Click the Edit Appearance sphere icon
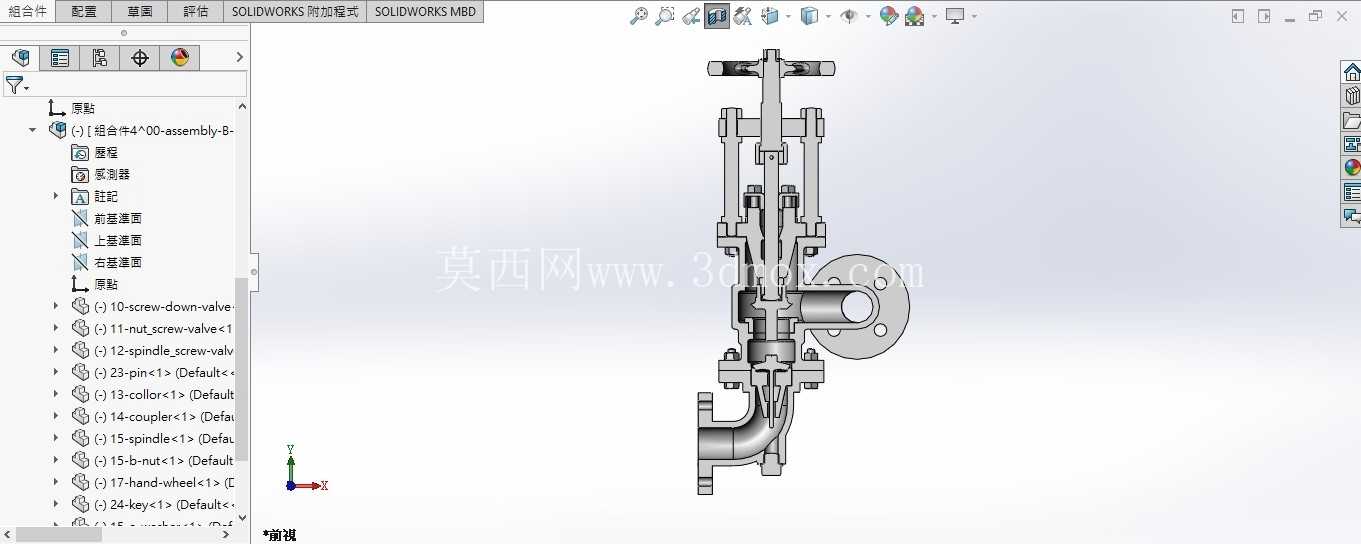This screenshot has height=544, width=1361. (889, 16)
